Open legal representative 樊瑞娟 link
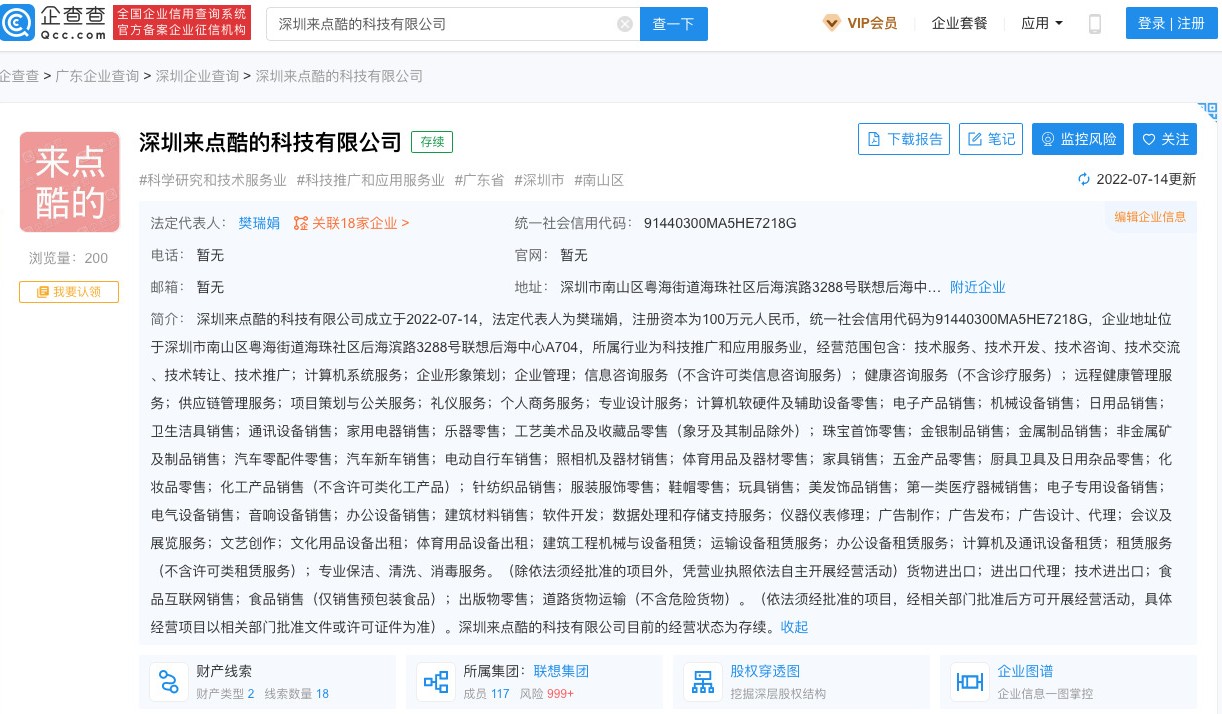The width and height of the screenshot is (1222, 714). [259, 223]
